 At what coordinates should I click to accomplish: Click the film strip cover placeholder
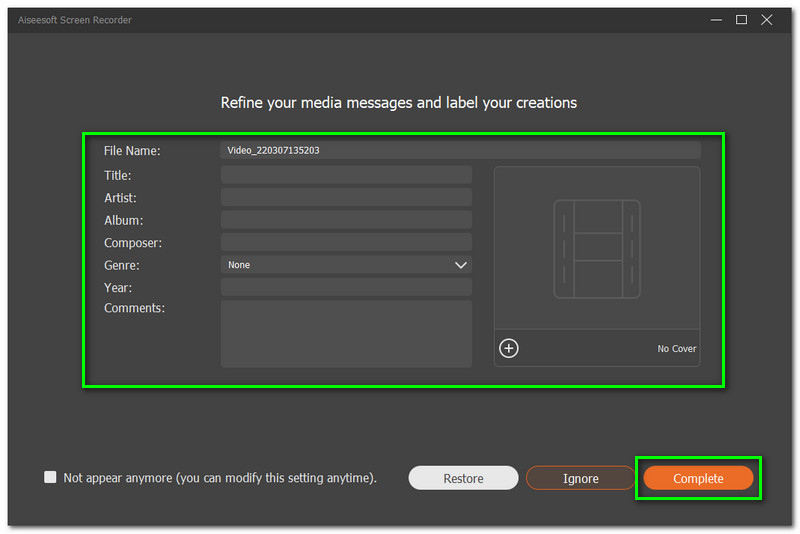click(597, 248)
